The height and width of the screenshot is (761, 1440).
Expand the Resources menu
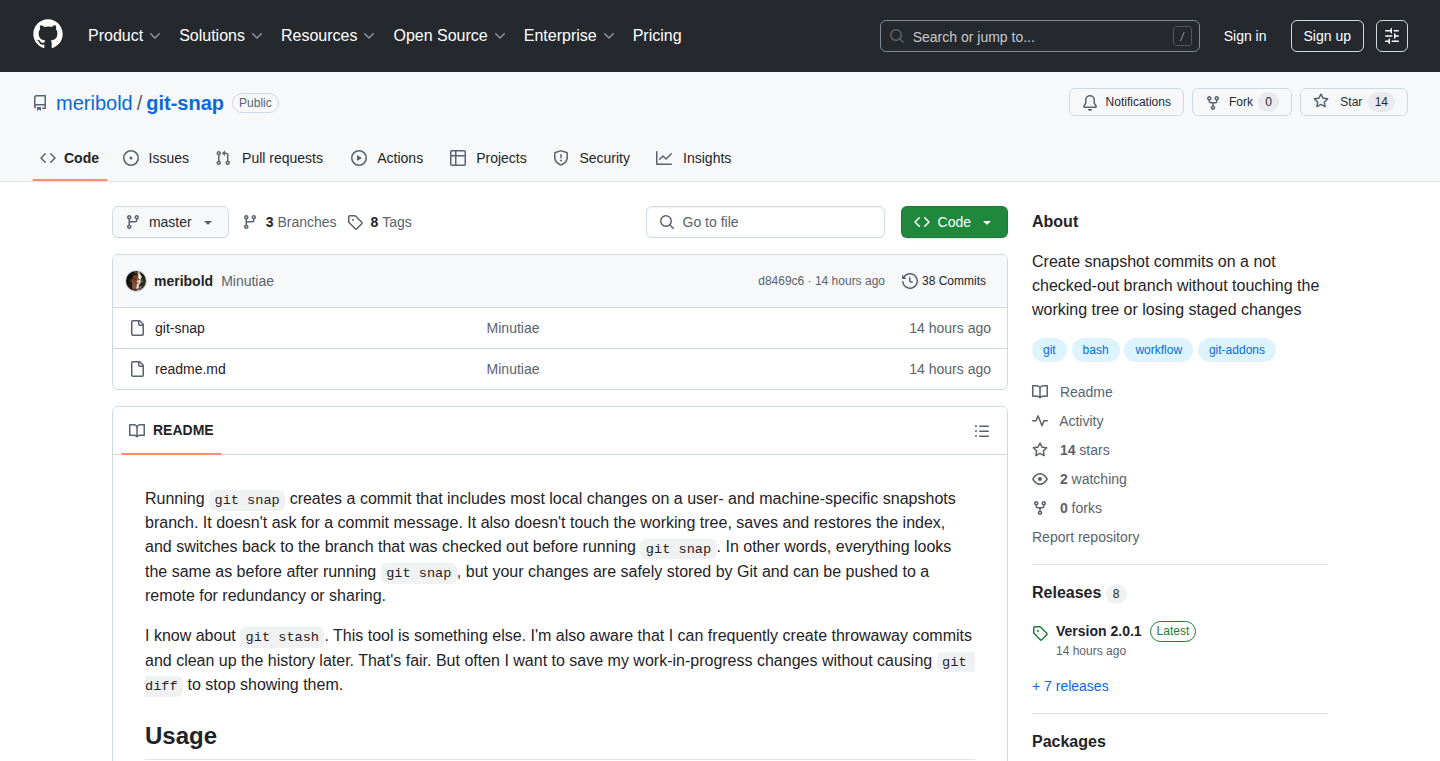point(328,36)
